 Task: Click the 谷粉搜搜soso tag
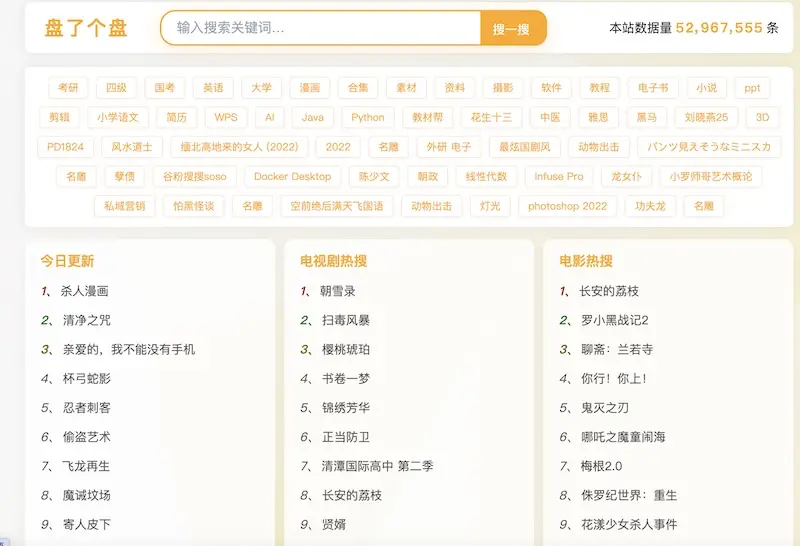click(x=194, y=177)
